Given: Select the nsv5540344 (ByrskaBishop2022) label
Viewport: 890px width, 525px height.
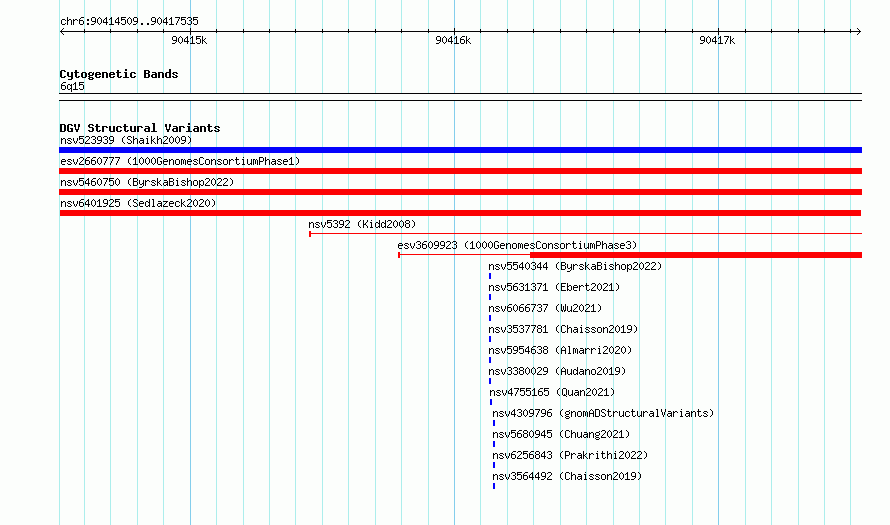Looking at the screenshot, I should pos(575,266).
